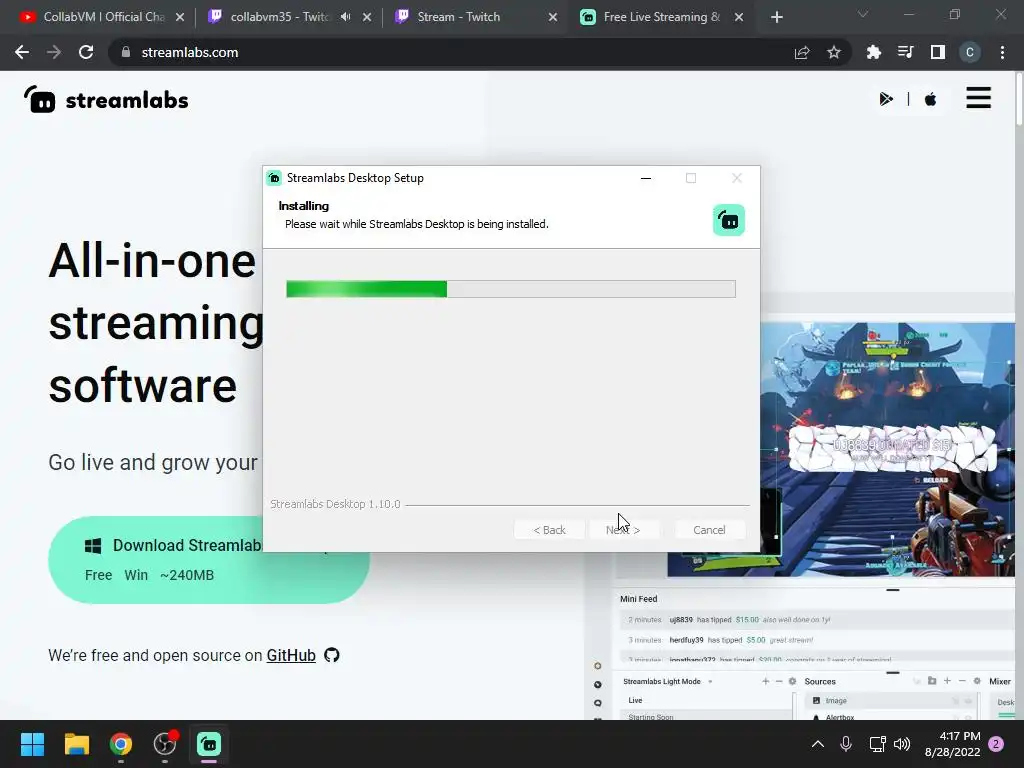The height and width of the screenshot is (768, 1024).
Task: Open the taskbar volume control
Action: [902, 744]
